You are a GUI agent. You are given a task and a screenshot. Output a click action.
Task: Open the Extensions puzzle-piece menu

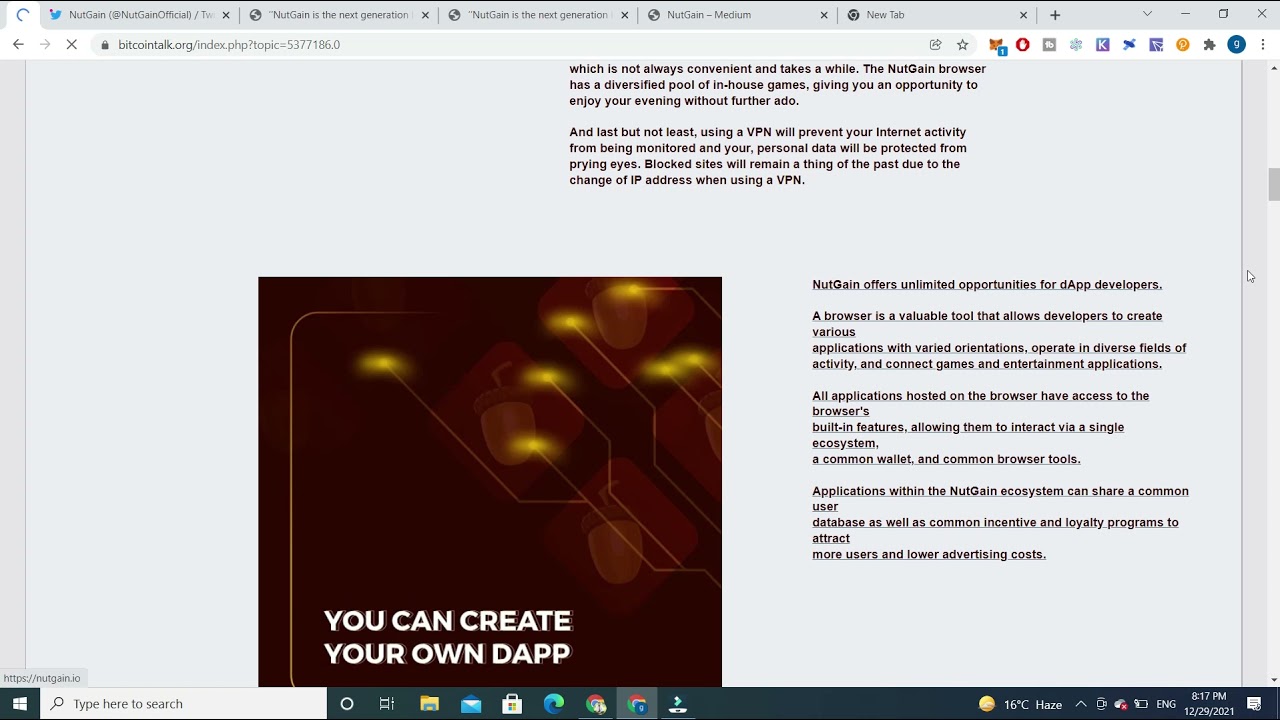click(1209, 44)
